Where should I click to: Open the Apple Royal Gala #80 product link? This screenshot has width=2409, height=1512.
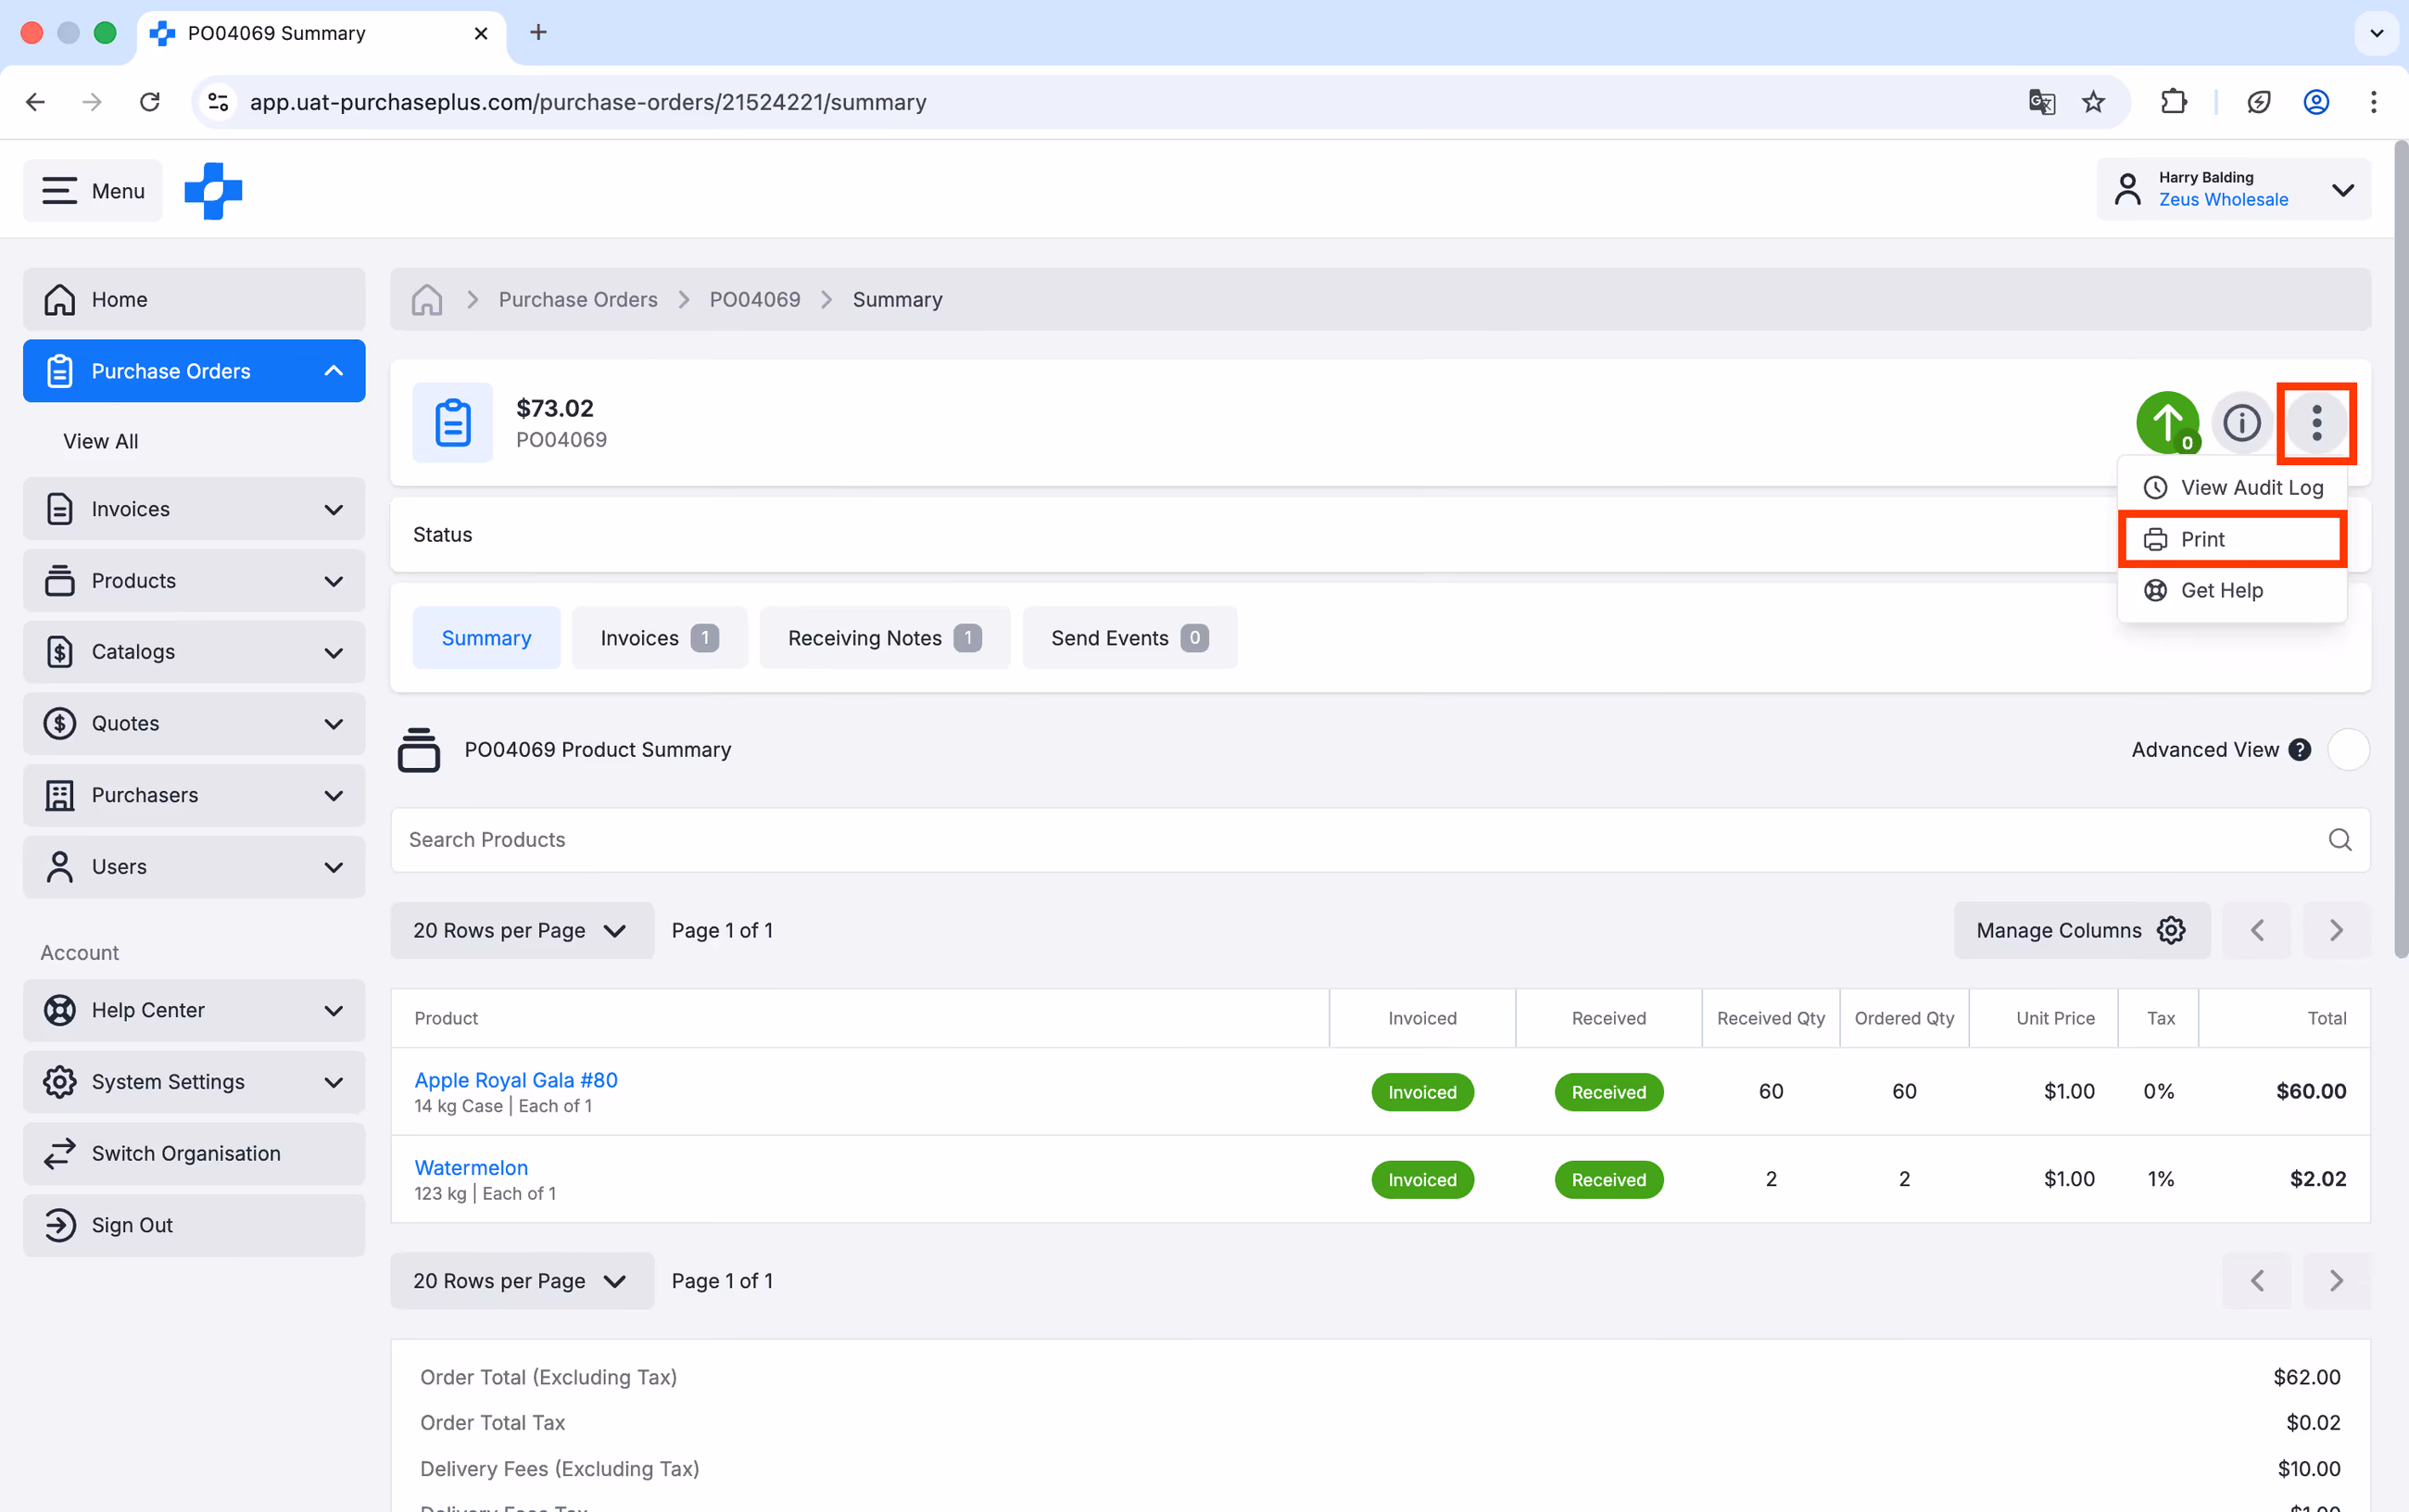[x=516, y=1080]
